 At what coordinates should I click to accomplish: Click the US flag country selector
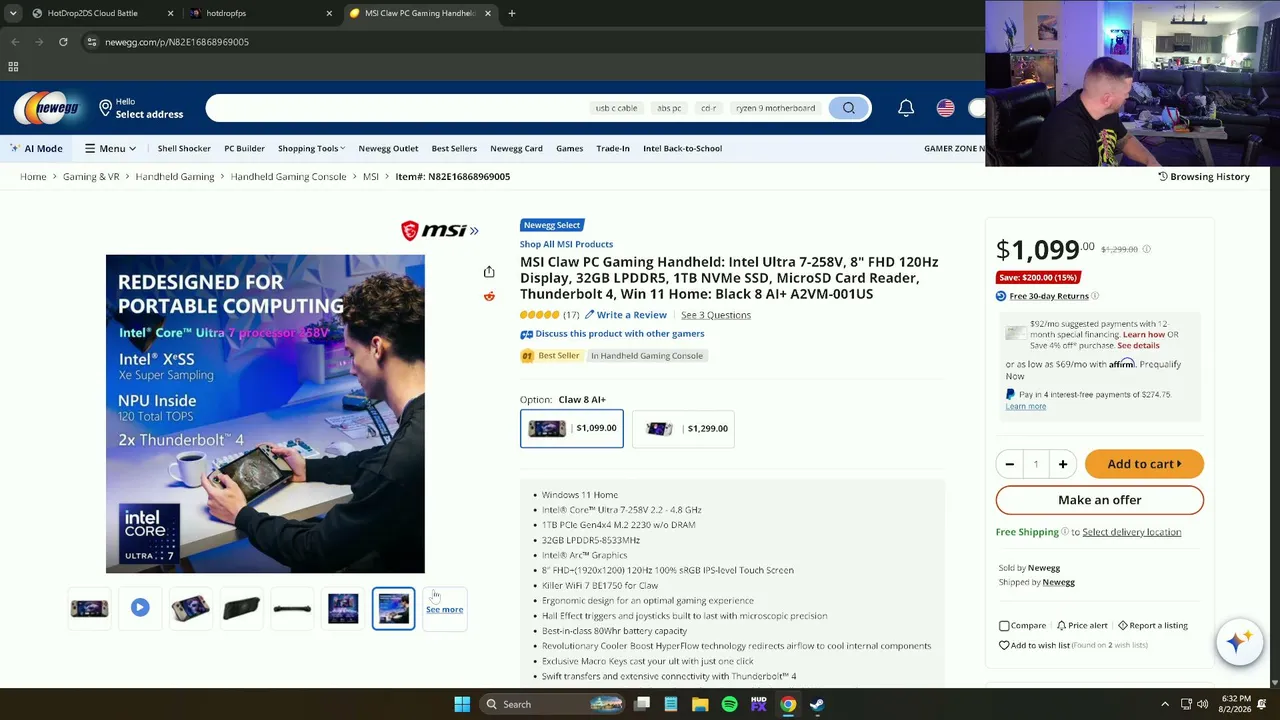pos(945,108)
